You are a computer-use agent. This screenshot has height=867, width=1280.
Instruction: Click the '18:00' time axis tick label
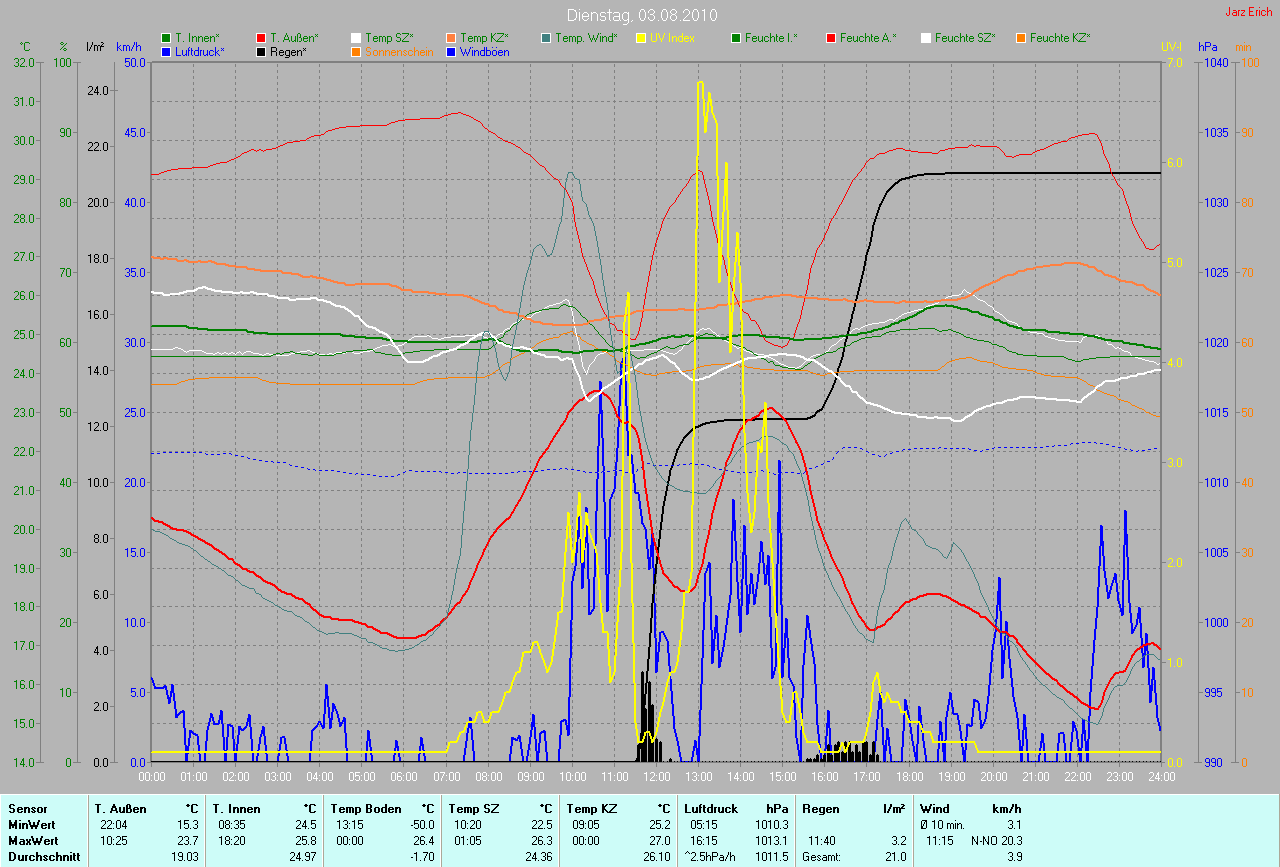pos(909,776)
